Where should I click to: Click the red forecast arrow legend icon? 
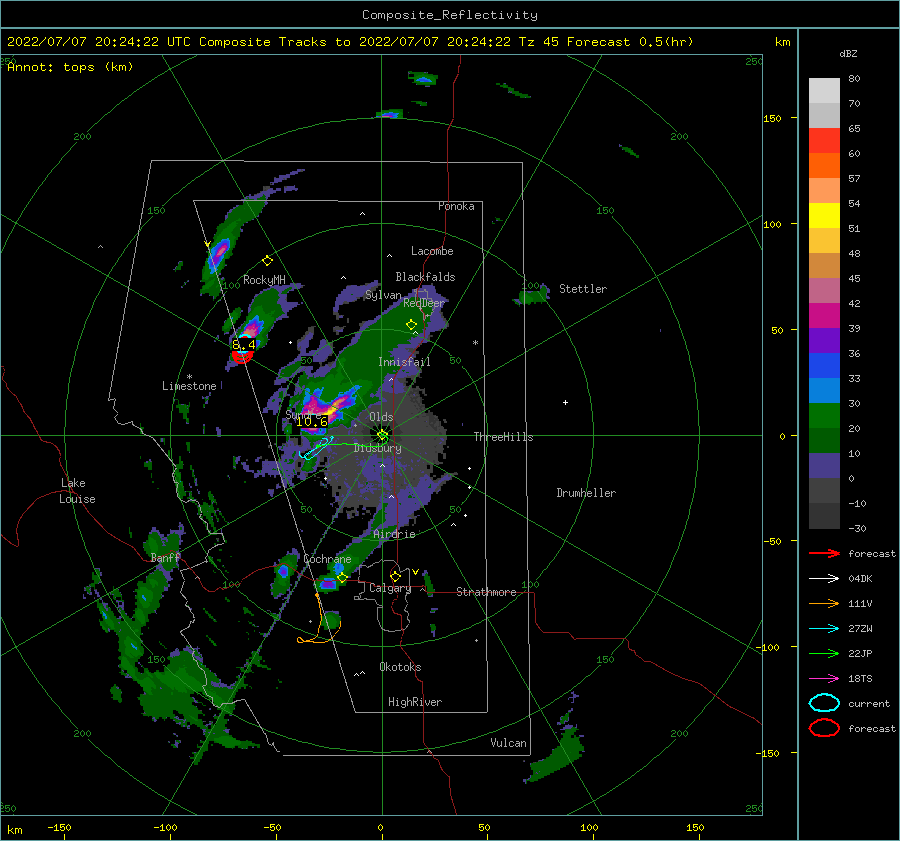(x=824, y=553)
